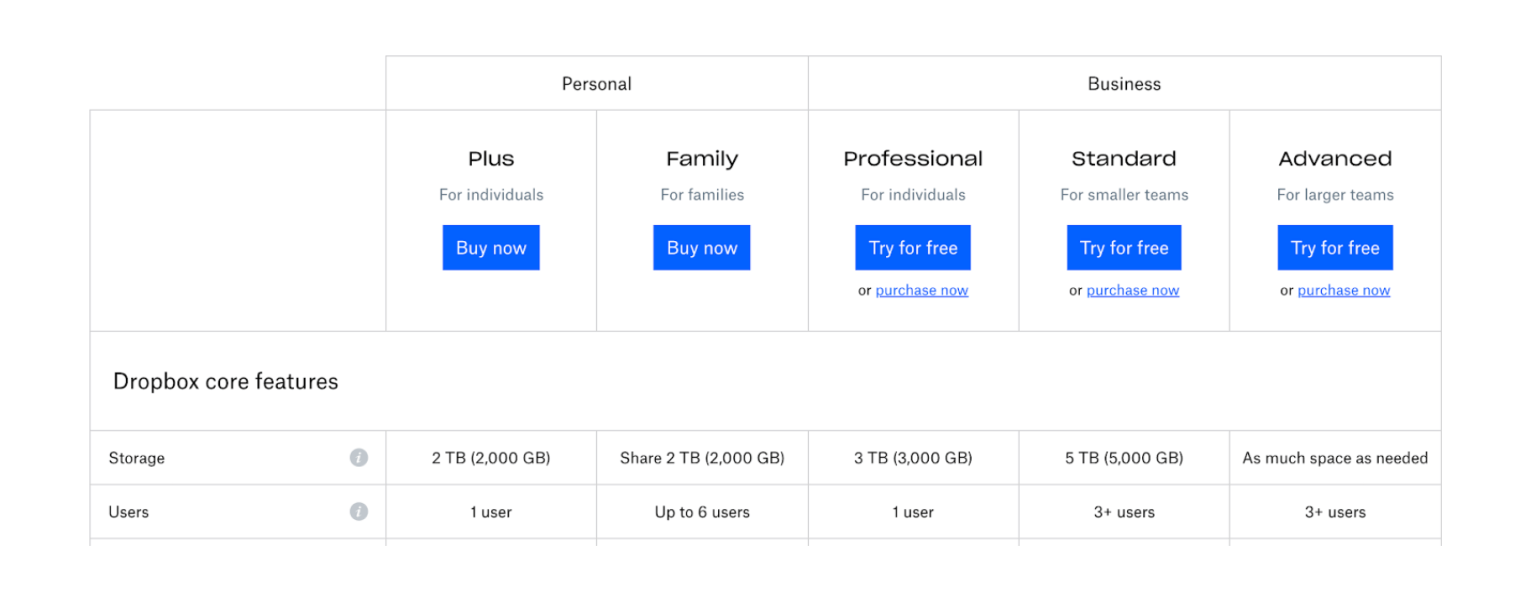This screenshot has height=598, width=1536.
Task: Open purchase now link under Standard
Action: 1133,291
